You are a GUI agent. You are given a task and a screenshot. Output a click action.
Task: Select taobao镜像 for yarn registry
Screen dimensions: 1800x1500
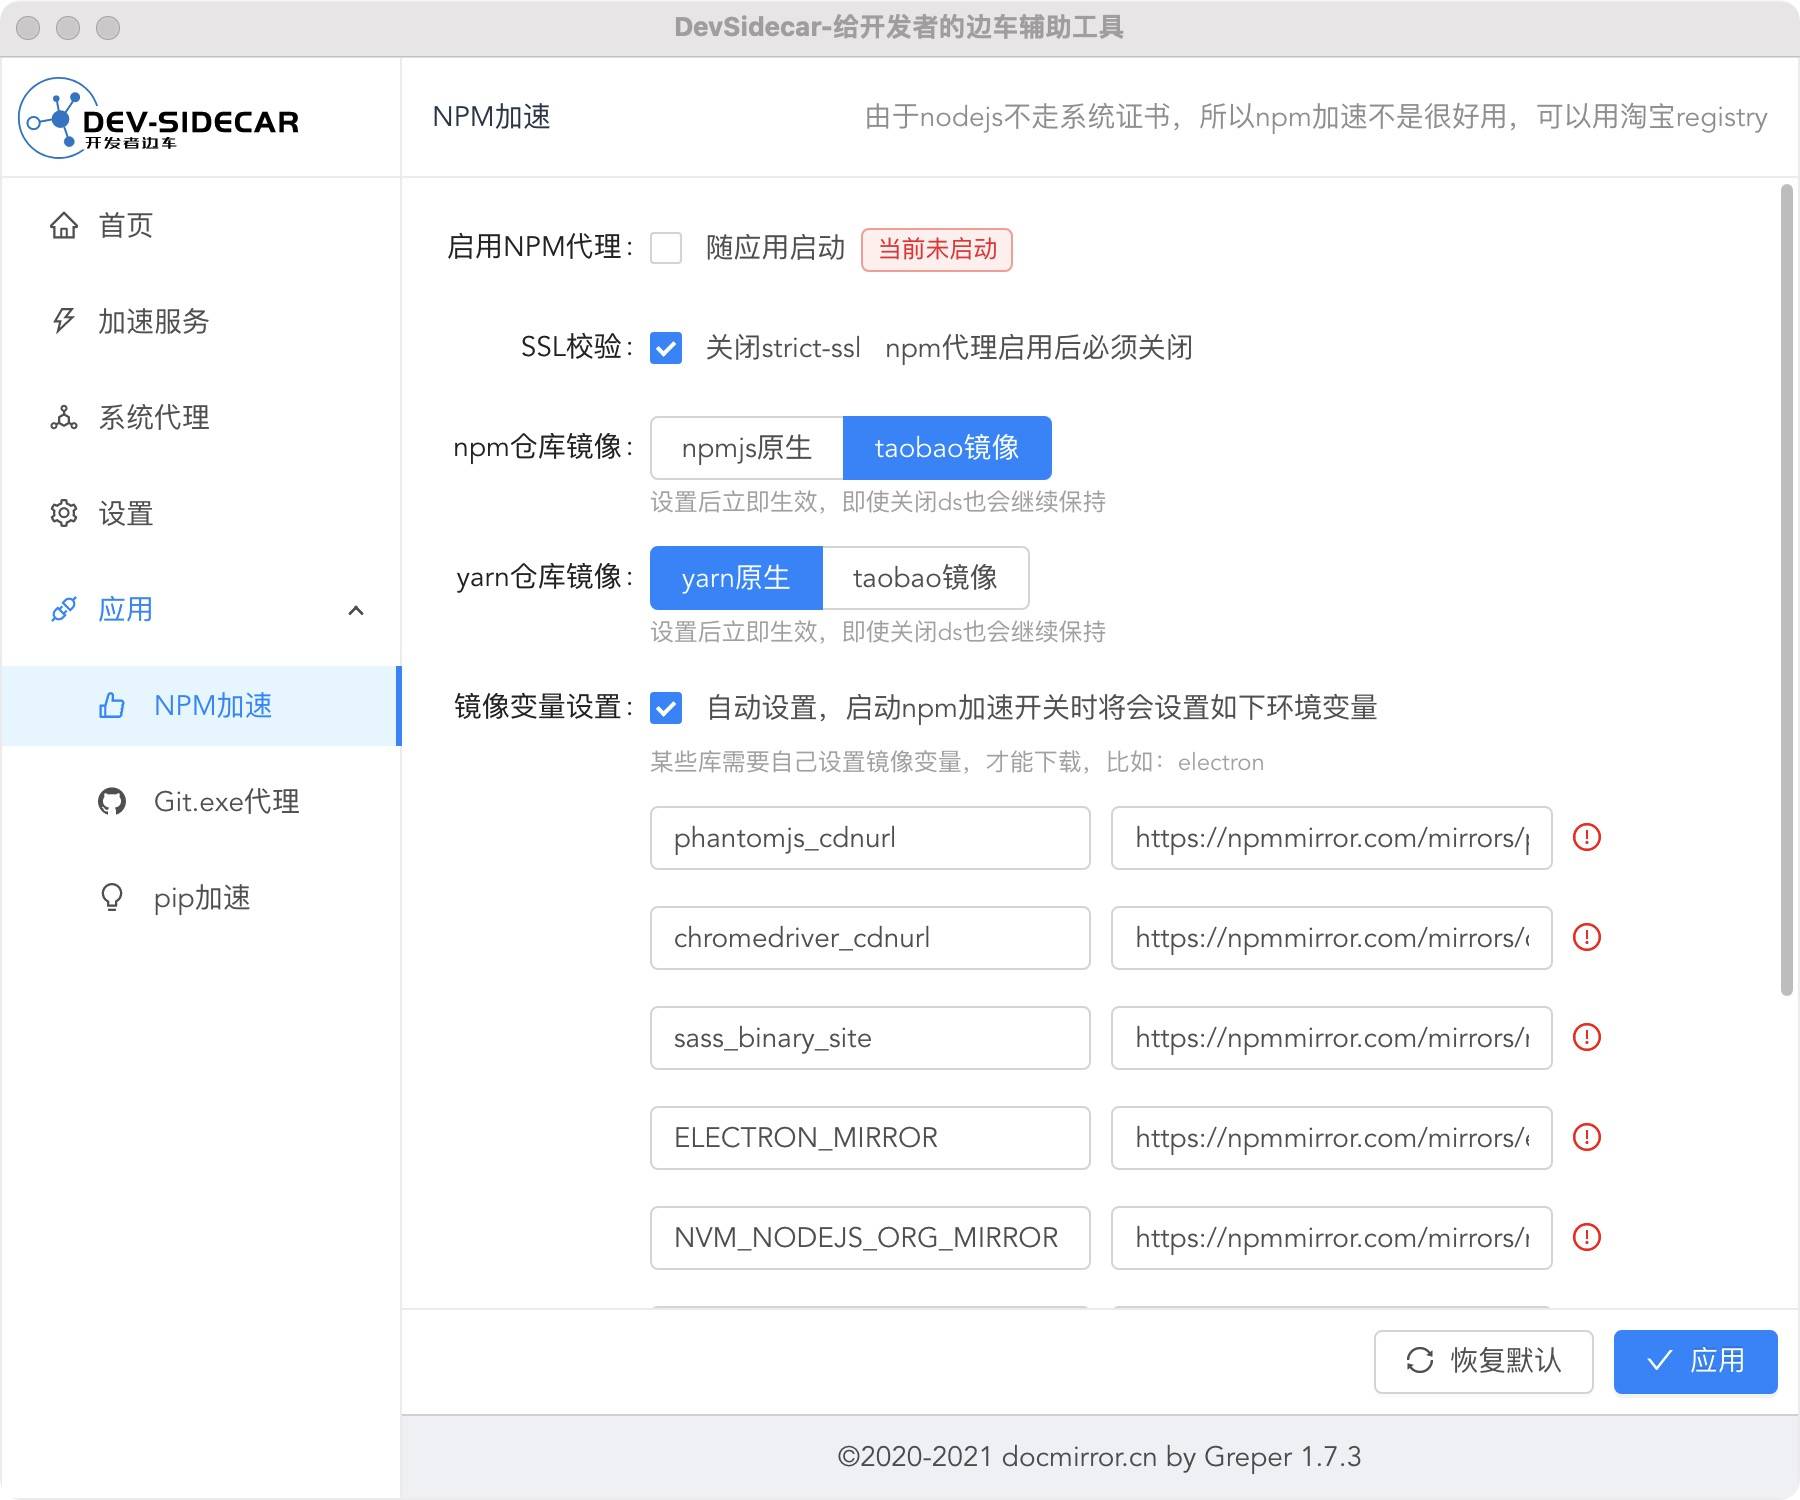925,578
